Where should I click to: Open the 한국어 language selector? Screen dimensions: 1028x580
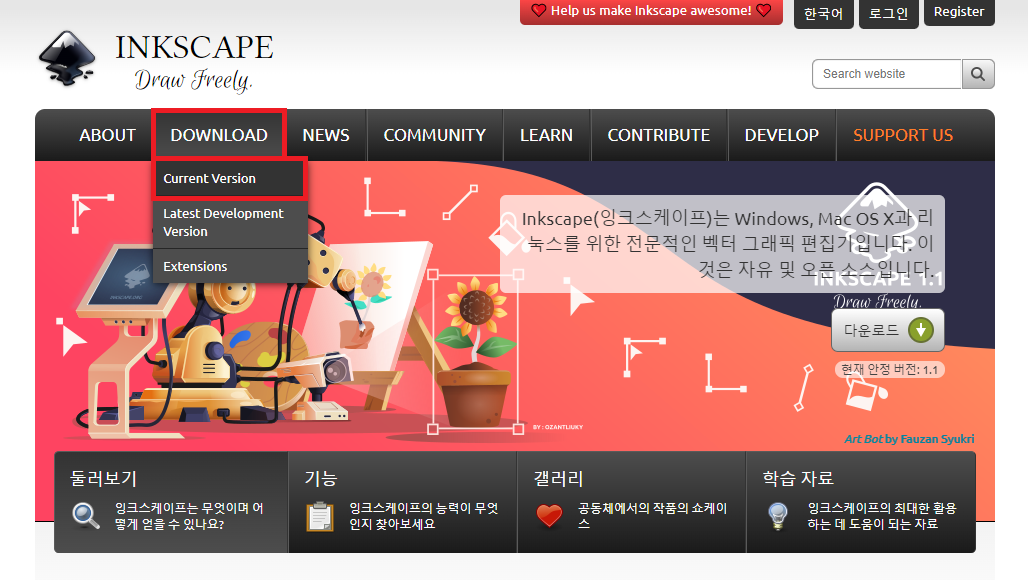[x=823, y=13]
